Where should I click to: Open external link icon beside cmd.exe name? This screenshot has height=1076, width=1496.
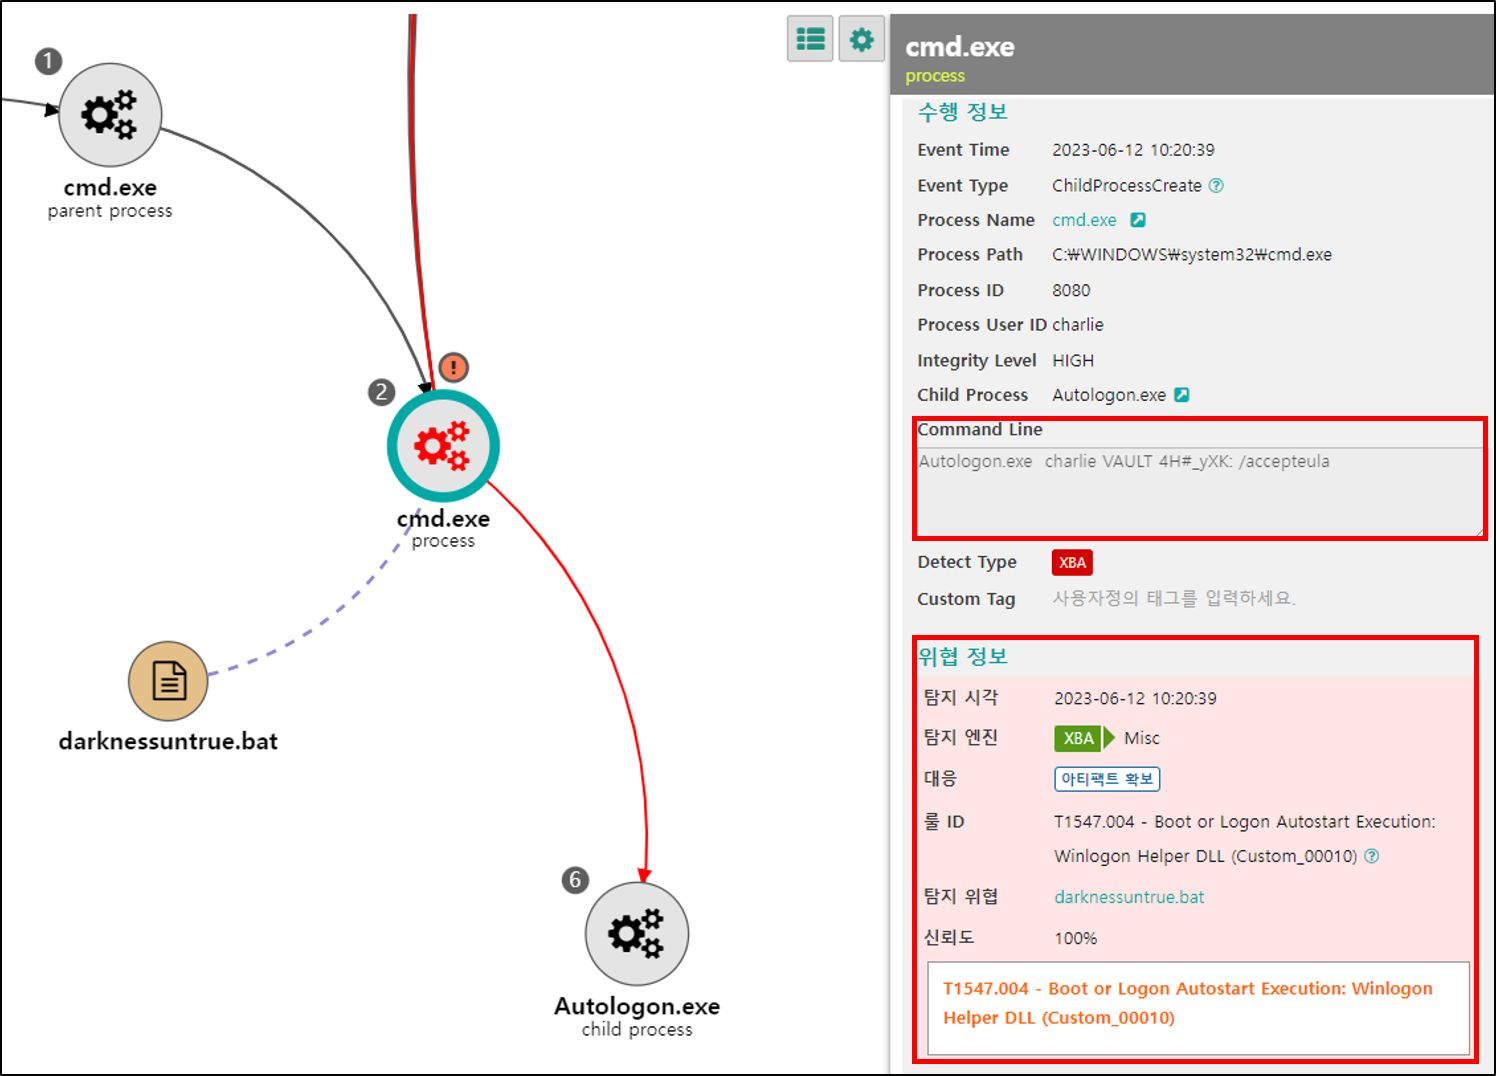pos(1138,220)
